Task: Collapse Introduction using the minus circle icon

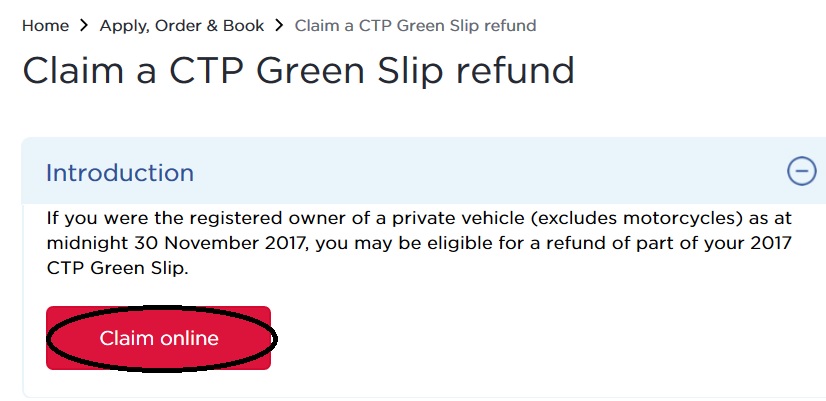Action: coord(801,172)
